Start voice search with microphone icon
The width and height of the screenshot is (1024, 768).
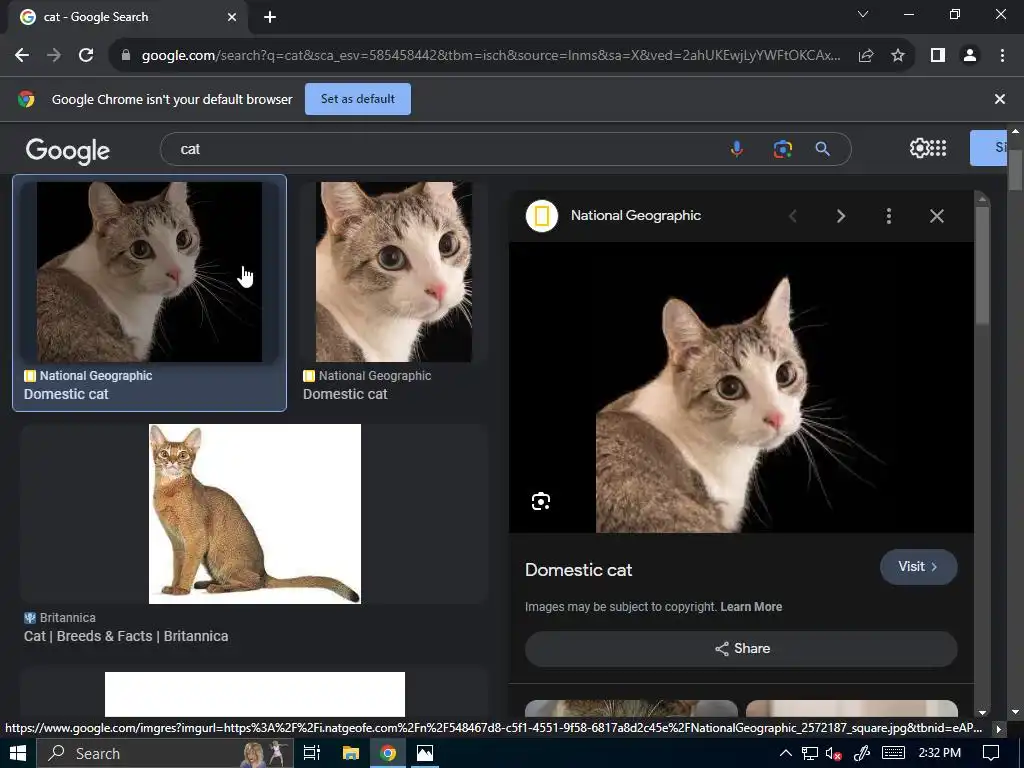tap(737, 149)
